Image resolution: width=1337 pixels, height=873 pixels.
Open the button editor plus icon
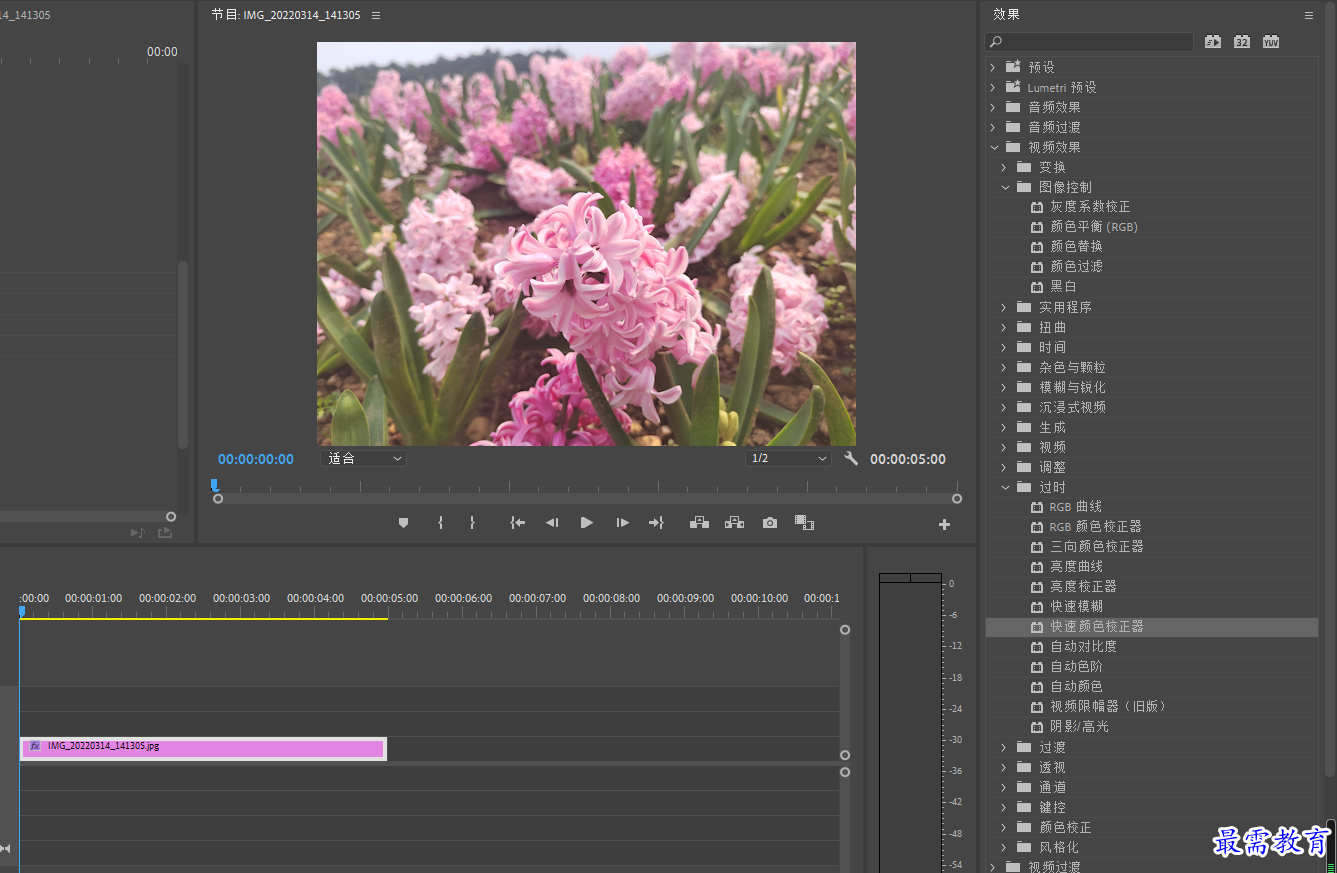pyautogui.click(x=944, y=524)
